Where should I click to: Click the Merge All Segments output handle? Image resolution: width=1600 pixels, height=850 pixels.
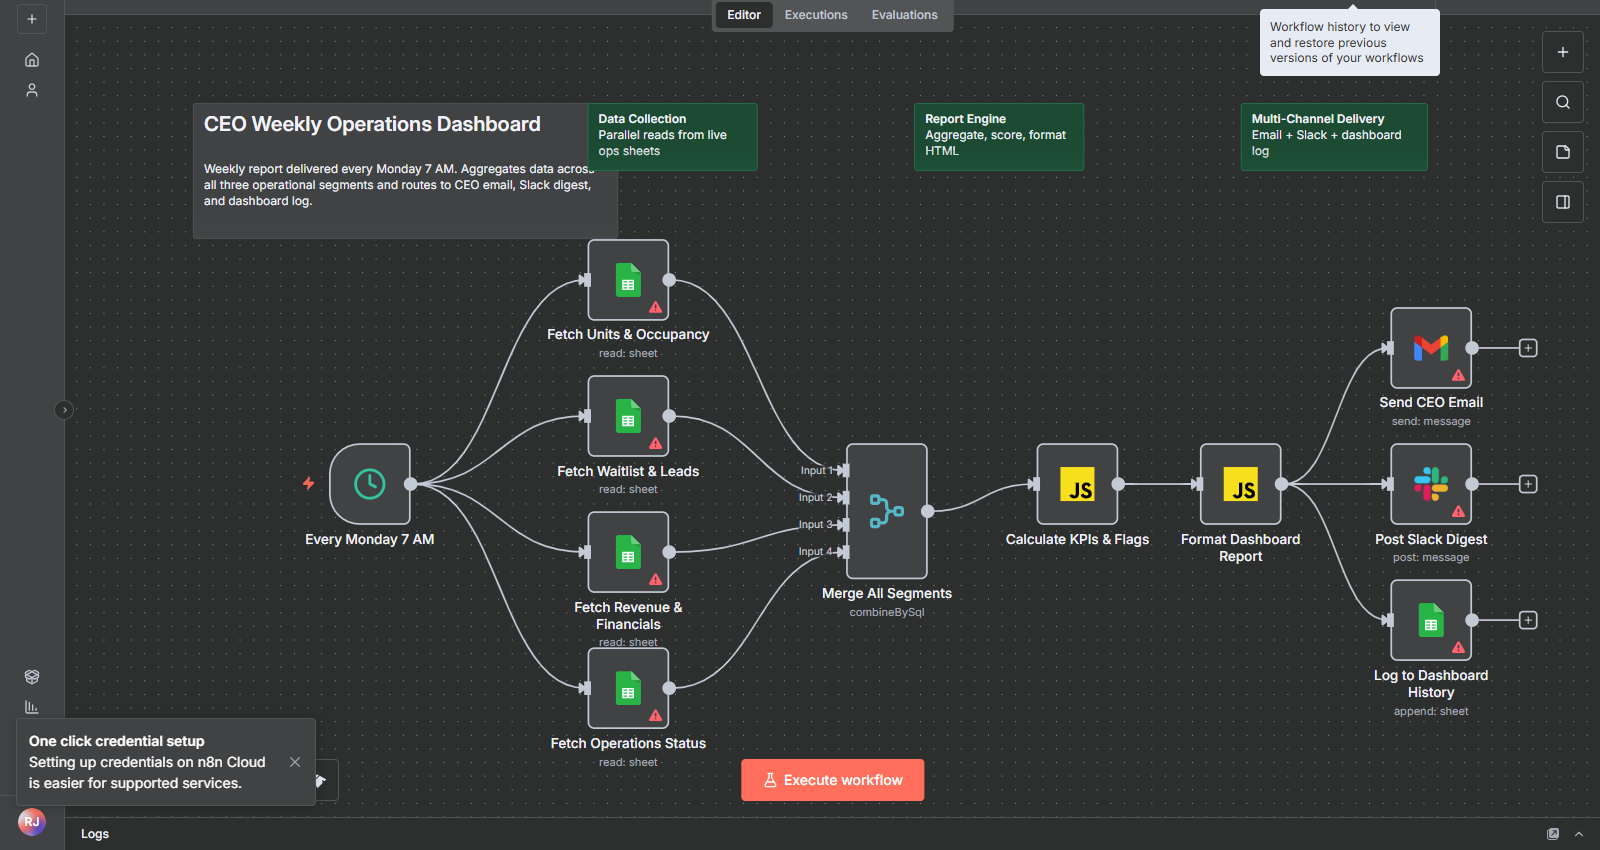928,511
